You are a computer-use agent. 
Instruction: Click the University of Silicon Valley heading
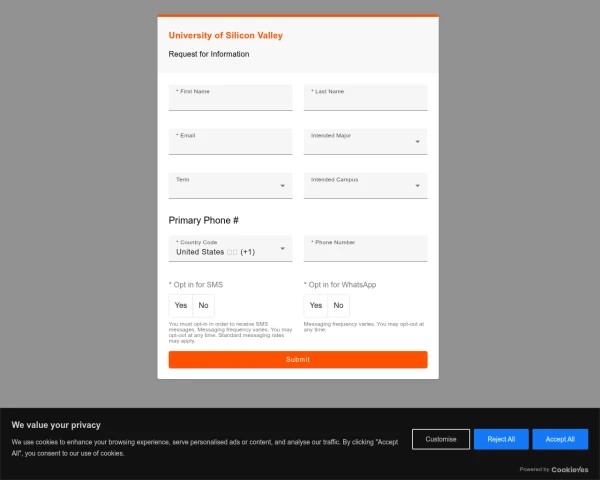coord(226,35)
